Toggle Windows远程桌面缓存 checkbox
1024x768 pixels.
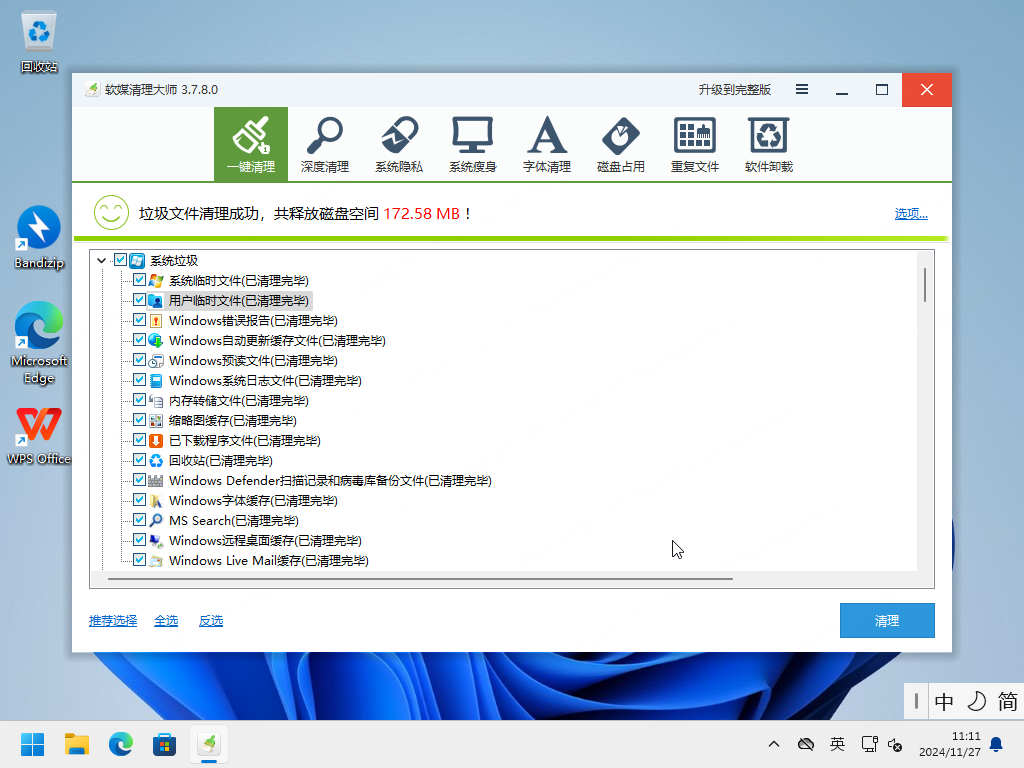(139, 539)
